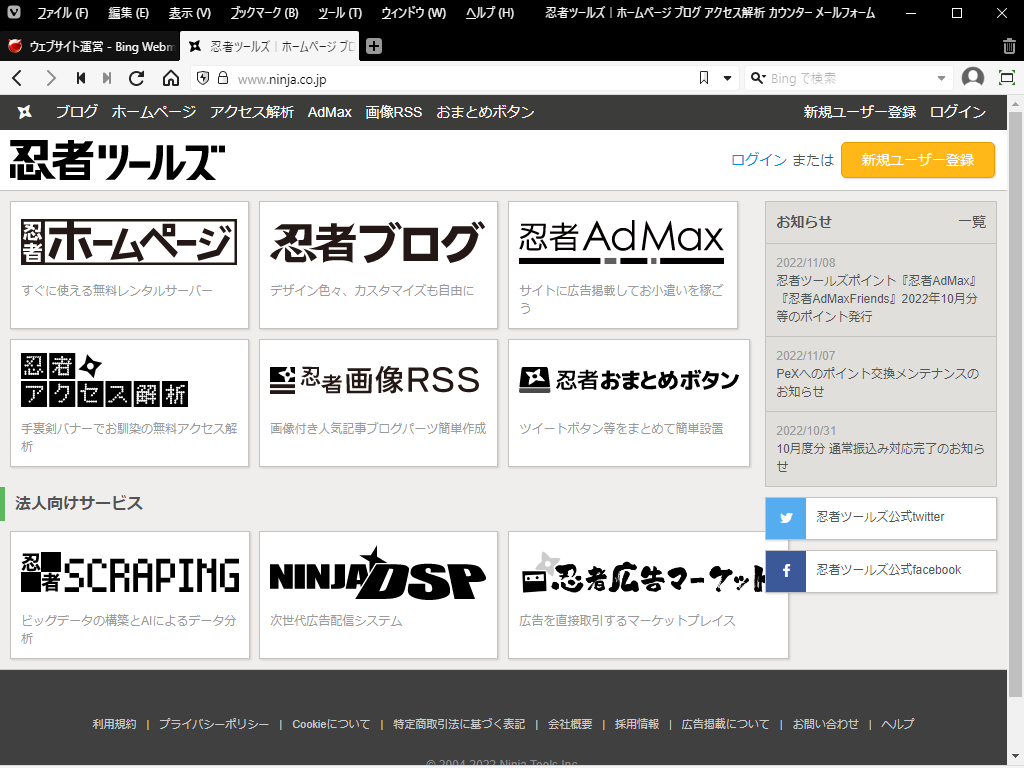Switch to the Bing Webmaster tab
This screenshot has width=1024, height=768.
pos(90,46)
